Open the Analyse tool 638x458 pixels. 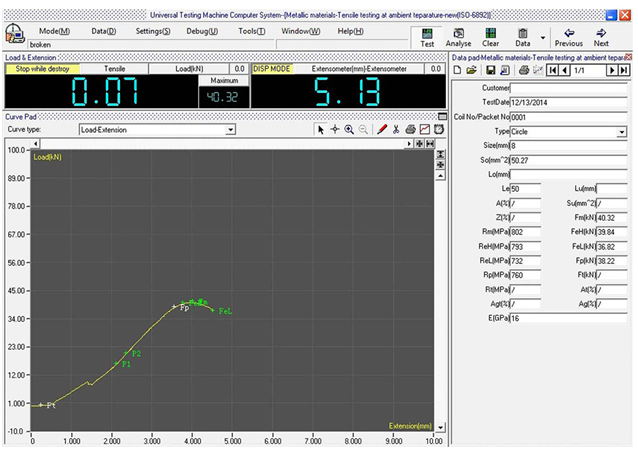click(x=459, y=36)
